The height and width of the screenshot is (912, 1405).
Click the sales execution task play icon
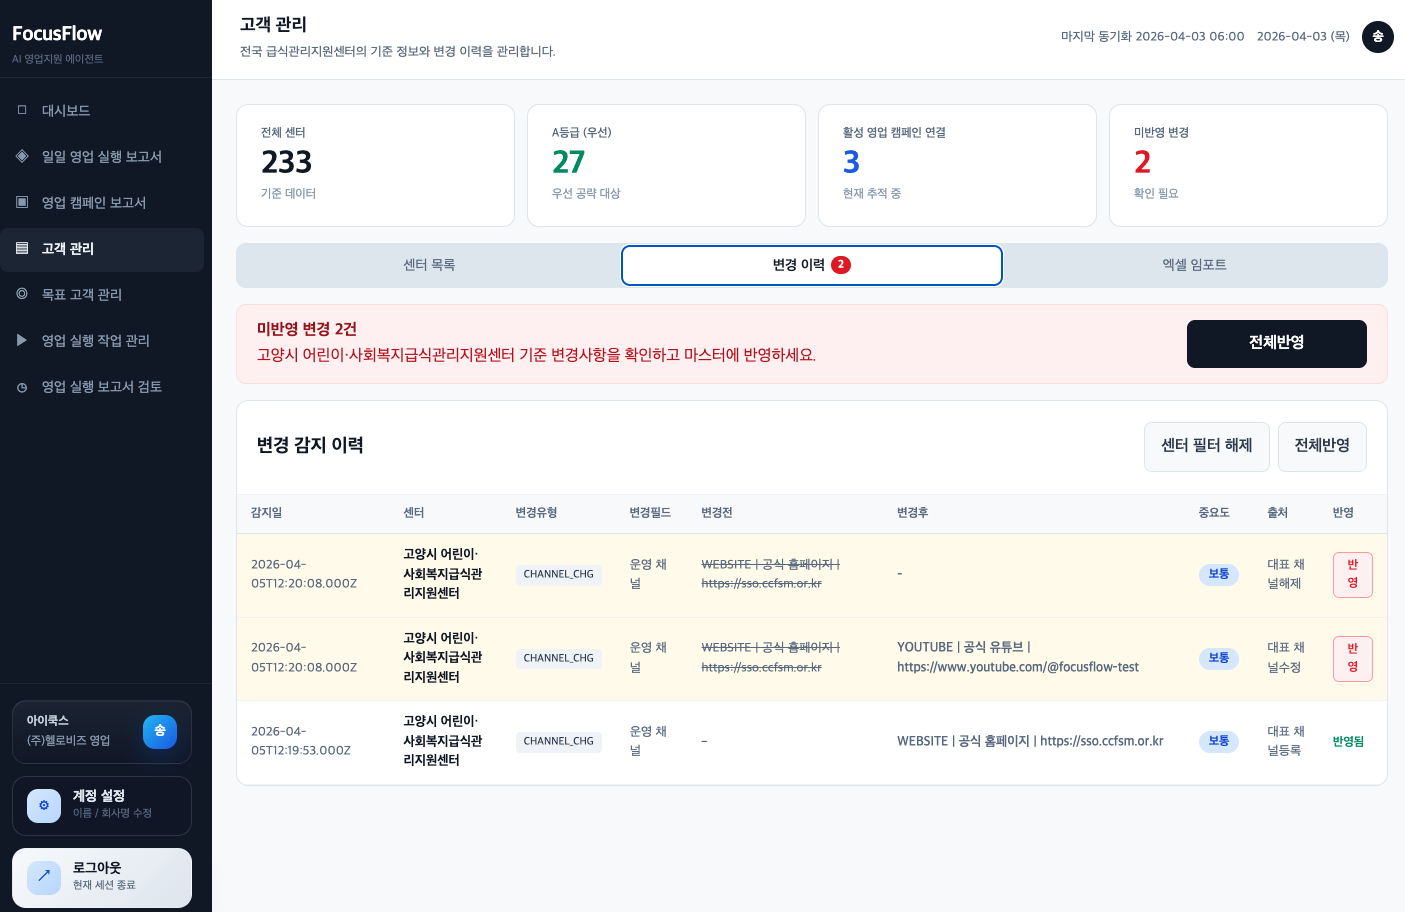click(x=22, y=340)
